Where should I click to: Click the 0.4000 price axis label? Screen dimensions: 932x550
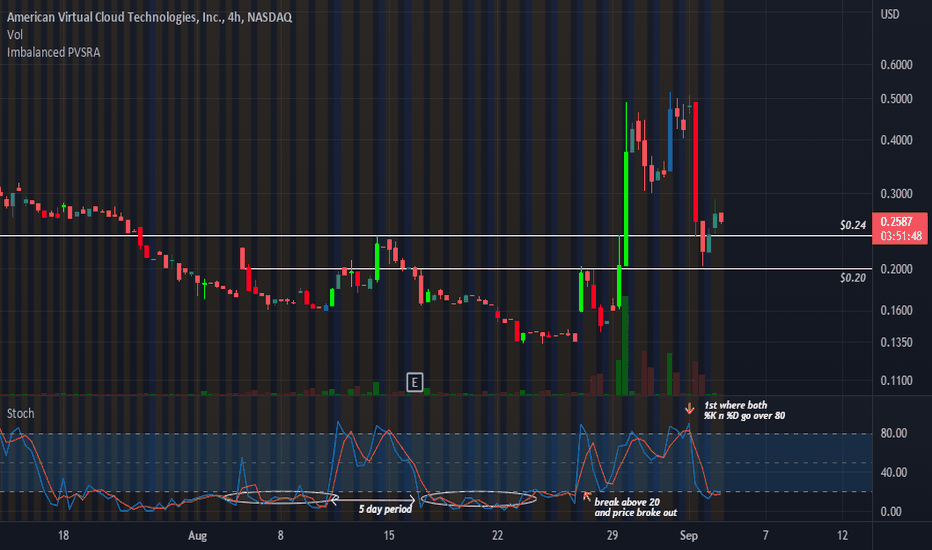point(896,140)
